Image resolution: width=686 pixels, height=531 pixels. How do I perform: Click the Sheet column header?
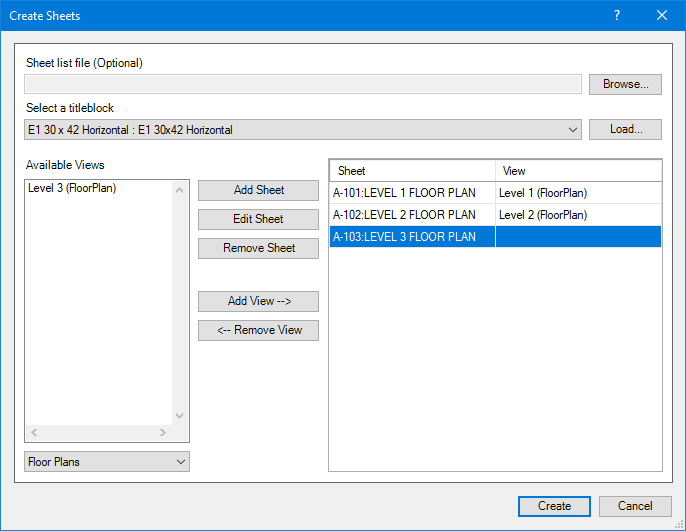(412, 171)
